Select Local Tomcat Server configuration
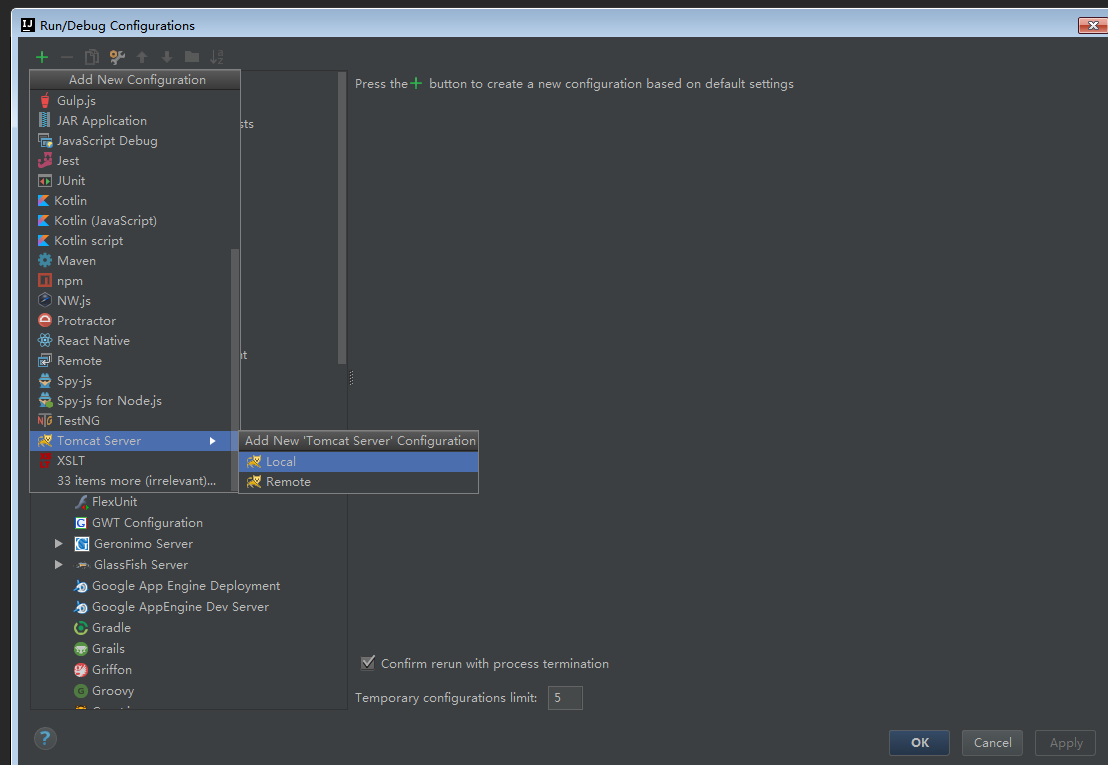 (x=359, y=462)
